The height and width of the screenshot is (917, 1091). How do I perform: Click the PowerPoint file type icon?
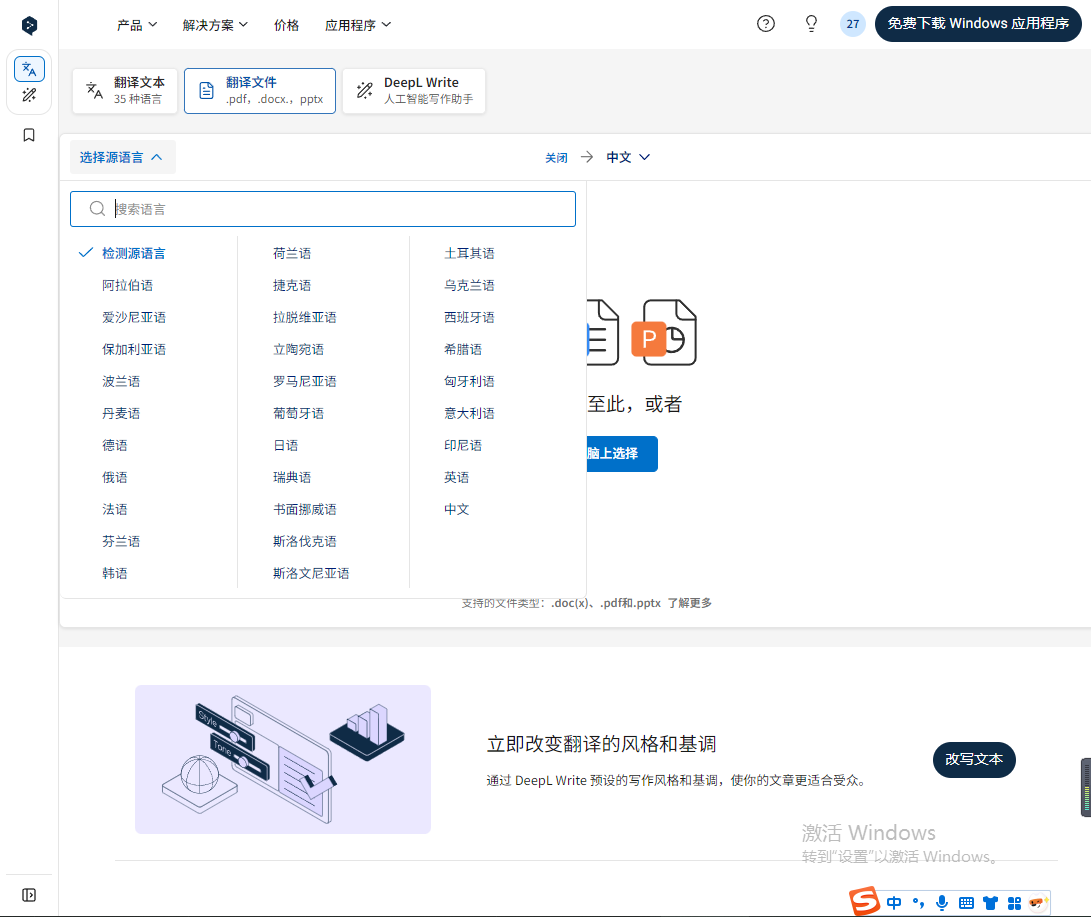pos(664,333)
